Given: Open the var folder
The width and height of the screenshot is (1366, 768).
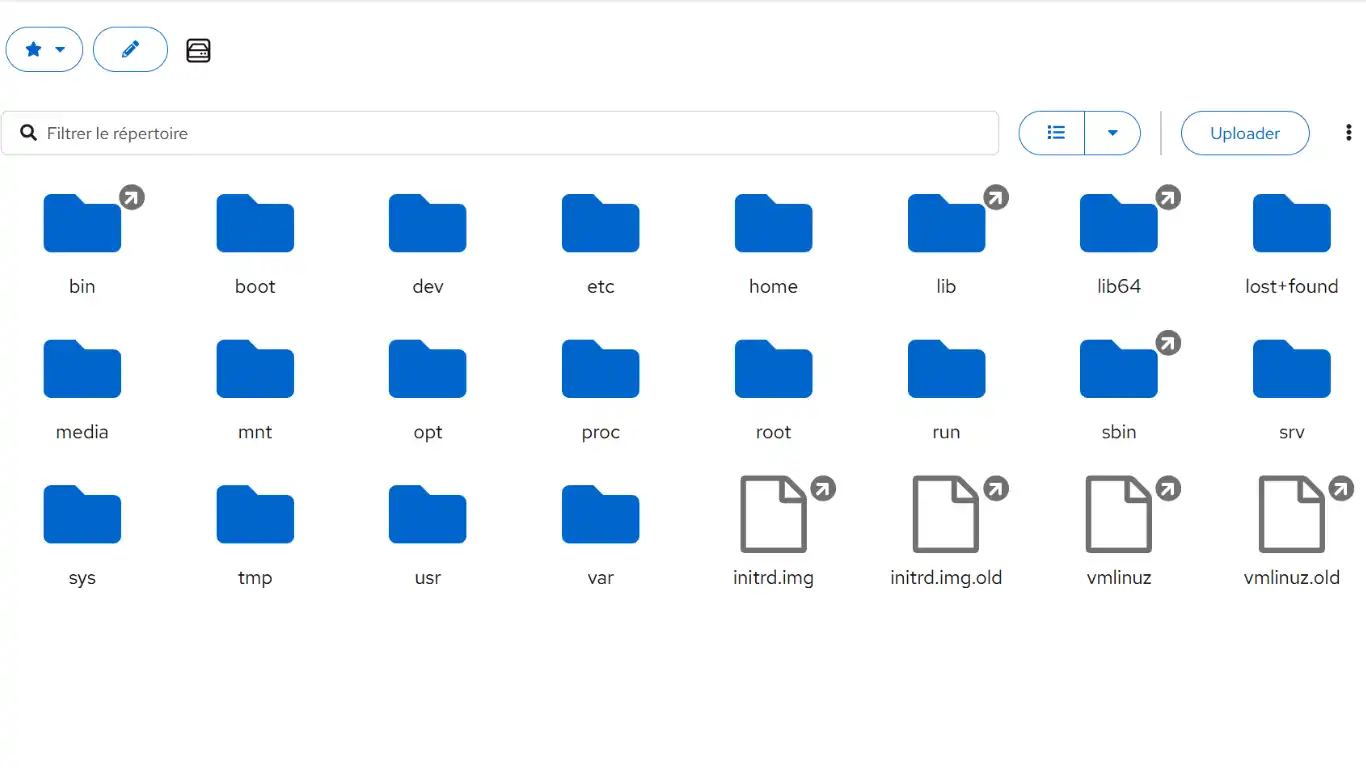Looking at the screenshot, I should (600, 532).
